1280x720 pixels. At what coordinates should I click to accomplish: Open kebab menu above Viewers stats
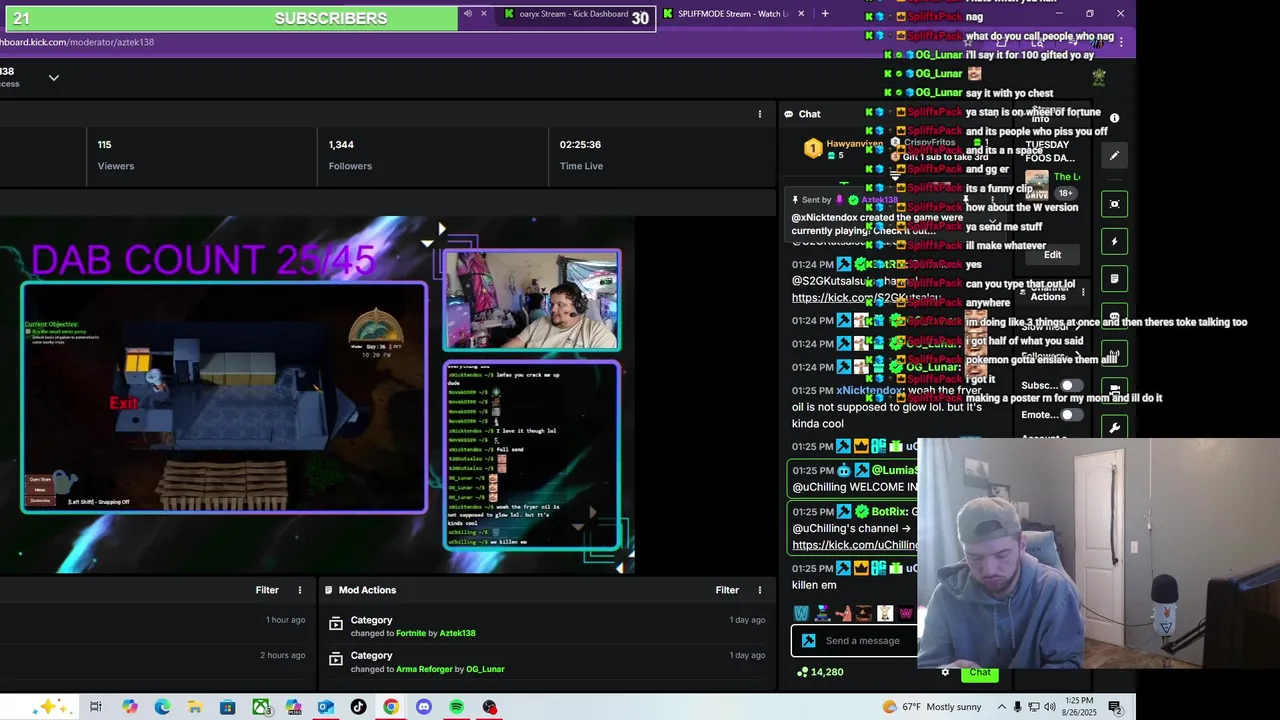pyautogui.click(x=759, y=114)
